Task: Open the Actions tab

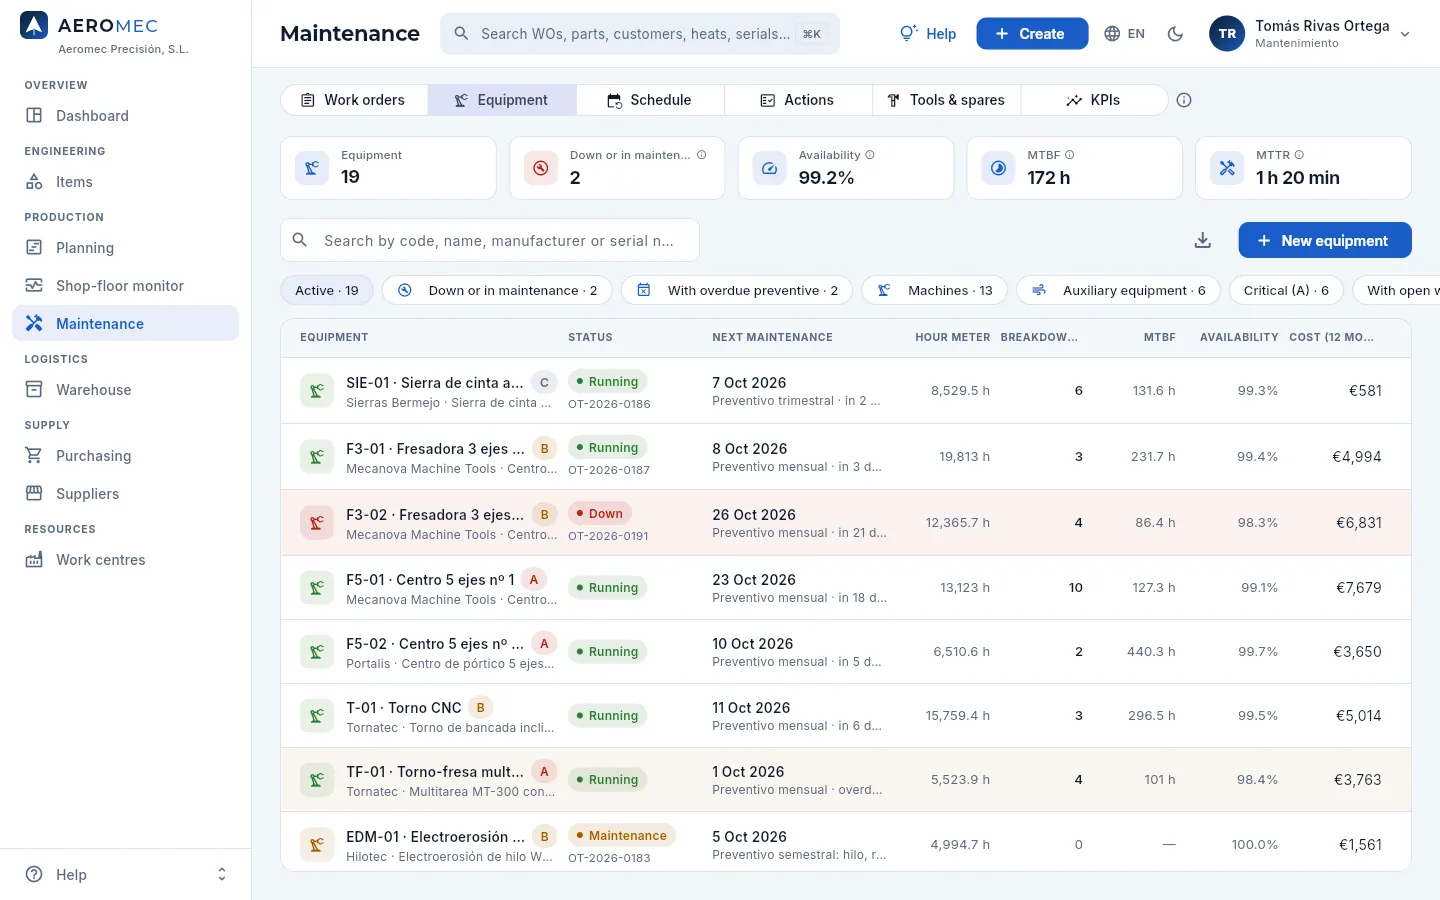Action: pyautogui.click(x=798, y=100)
